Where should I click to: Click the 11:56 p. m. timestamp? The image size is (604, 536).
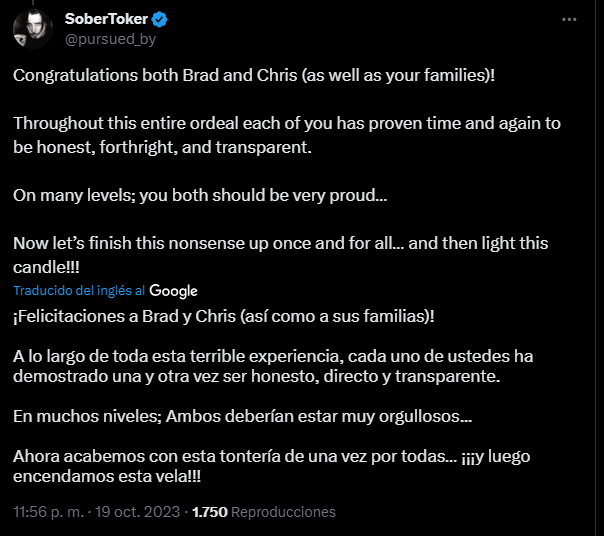click(x=50, y=511)
